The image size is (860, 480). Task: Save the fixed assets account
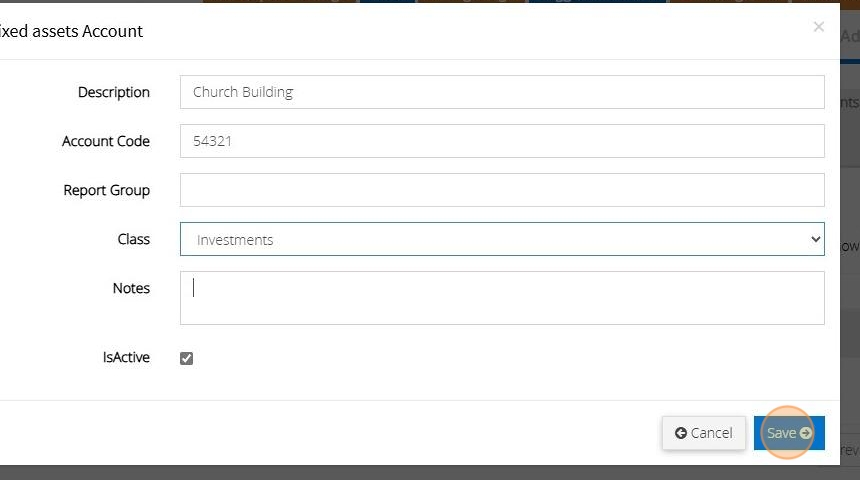(x=788, y=433)
